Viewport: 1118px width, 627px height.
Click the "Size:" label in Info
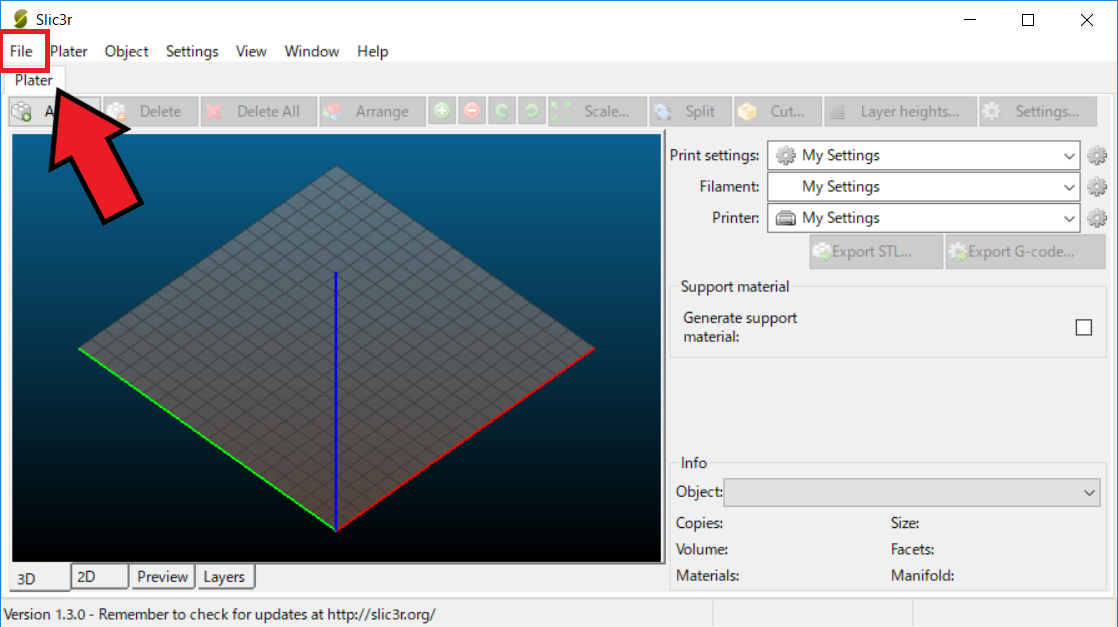pyautogui.click(x=905, y=523)
